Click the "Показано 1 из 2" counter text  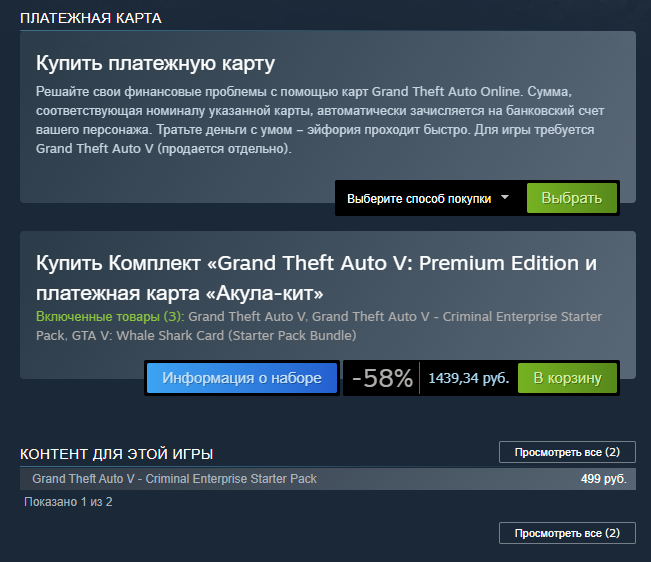point(68,501)
